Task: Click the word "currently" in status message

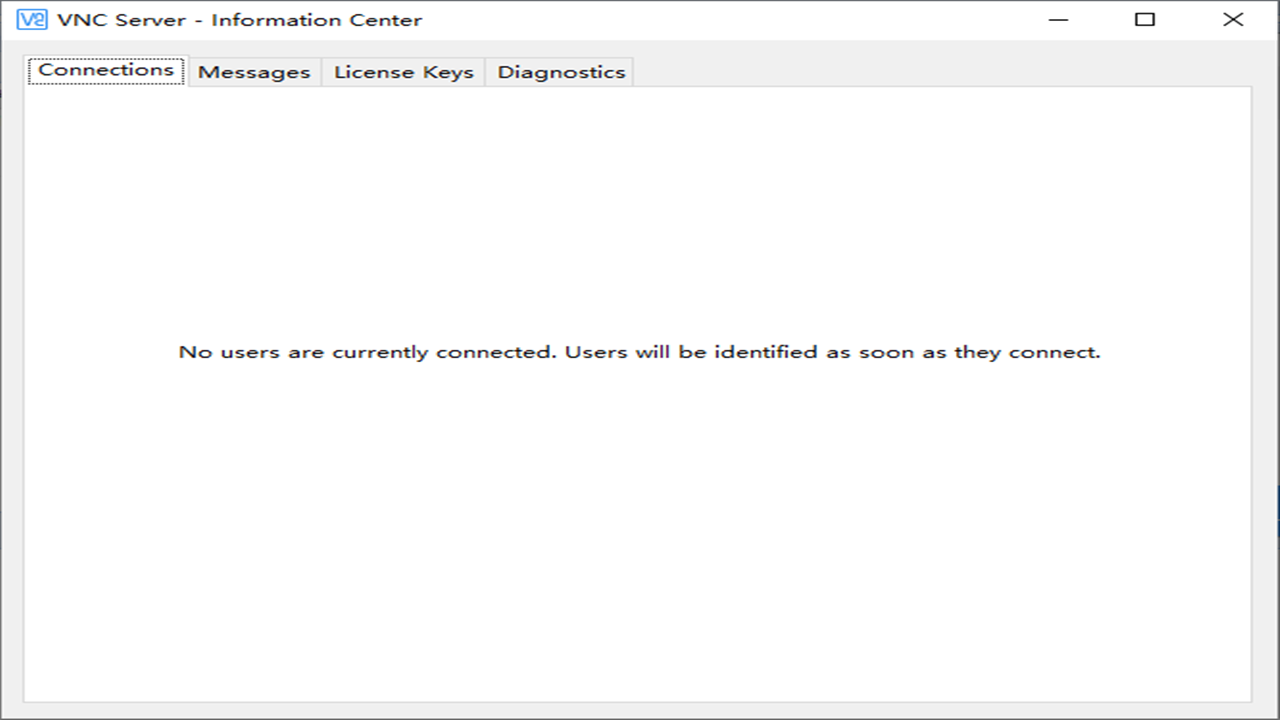Action: tap(381, 352)
